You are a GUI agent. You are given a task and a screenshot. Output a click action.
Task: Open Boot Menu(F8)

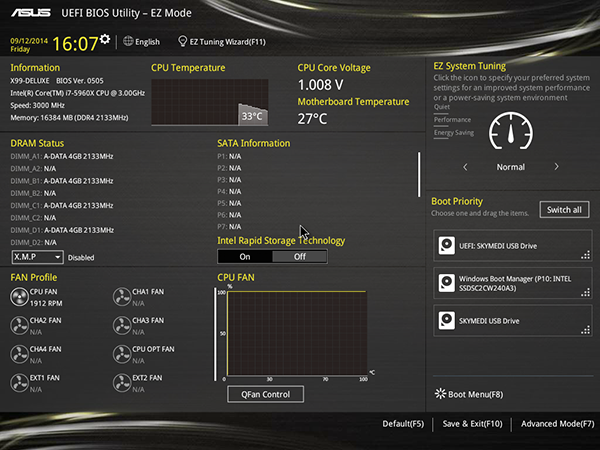[476, 394]
